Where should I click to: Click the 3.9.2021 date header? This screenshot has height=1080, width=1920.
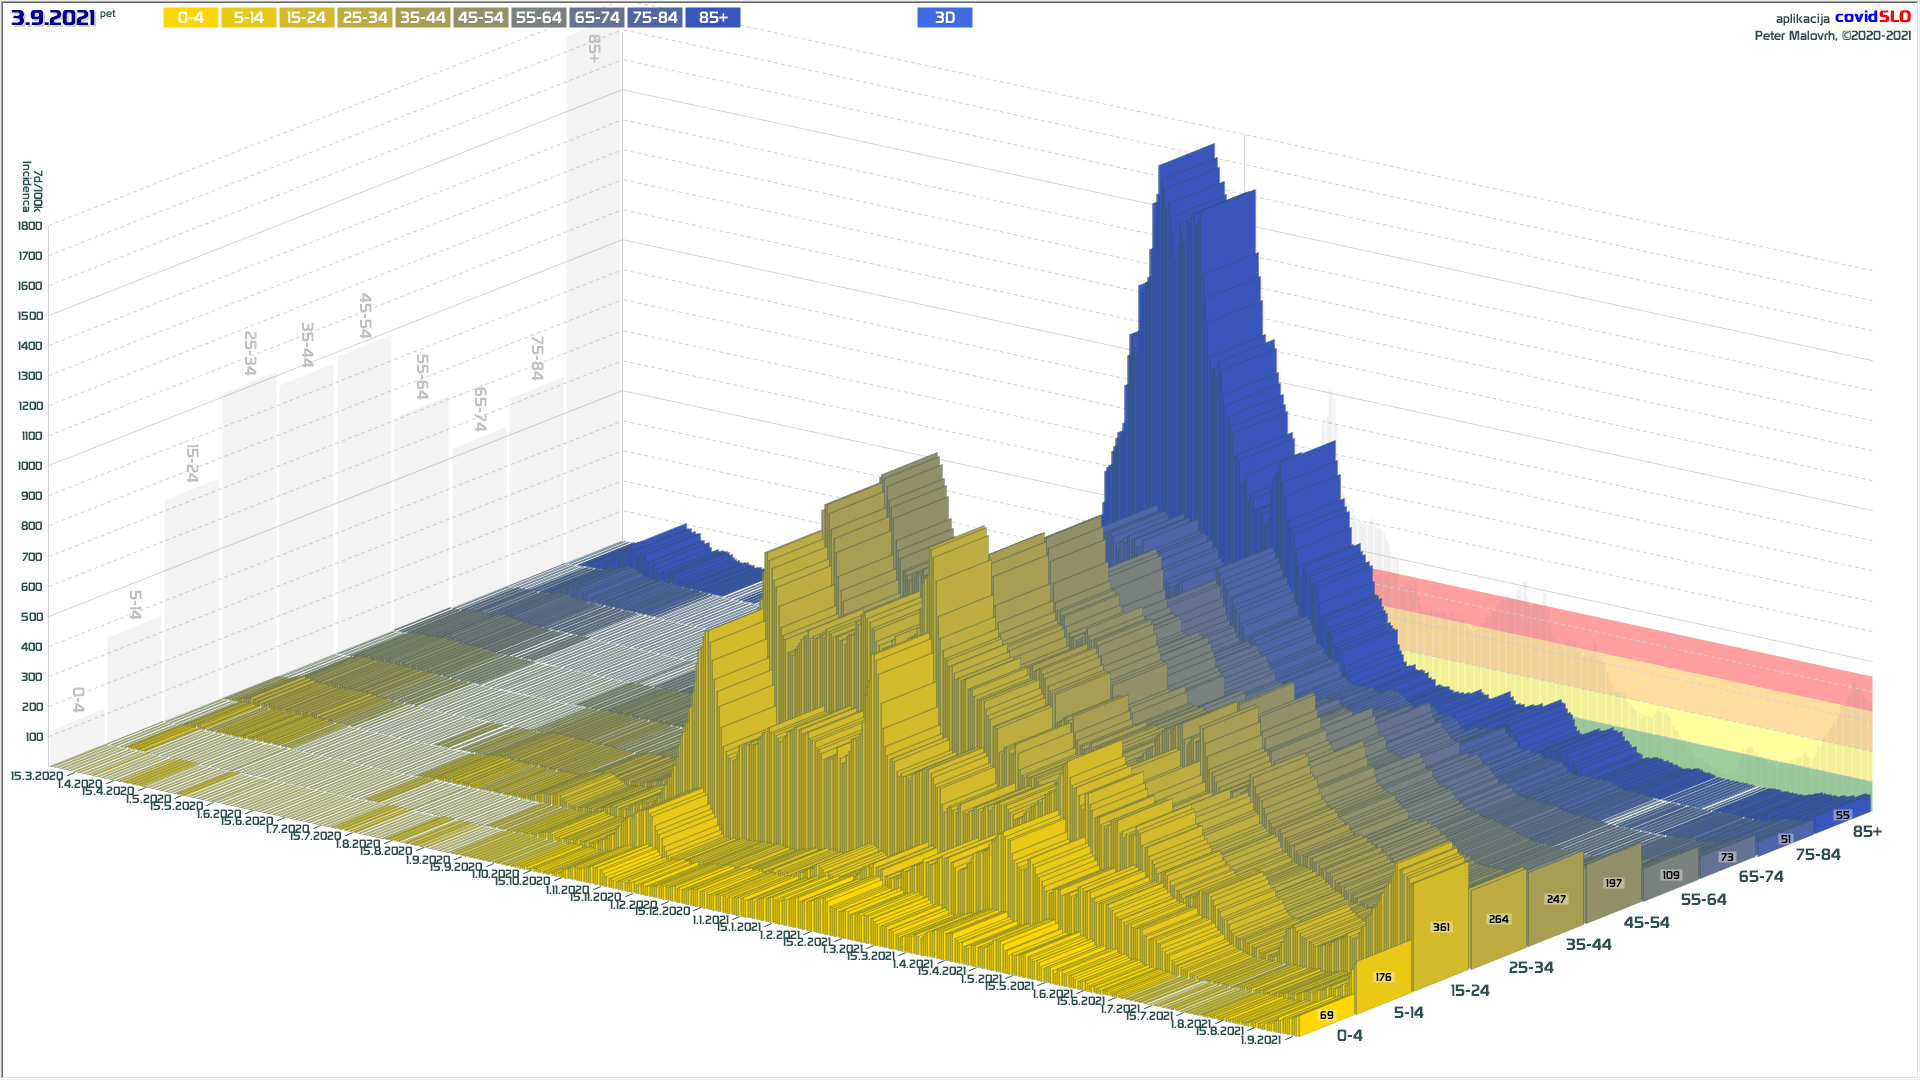53,18
